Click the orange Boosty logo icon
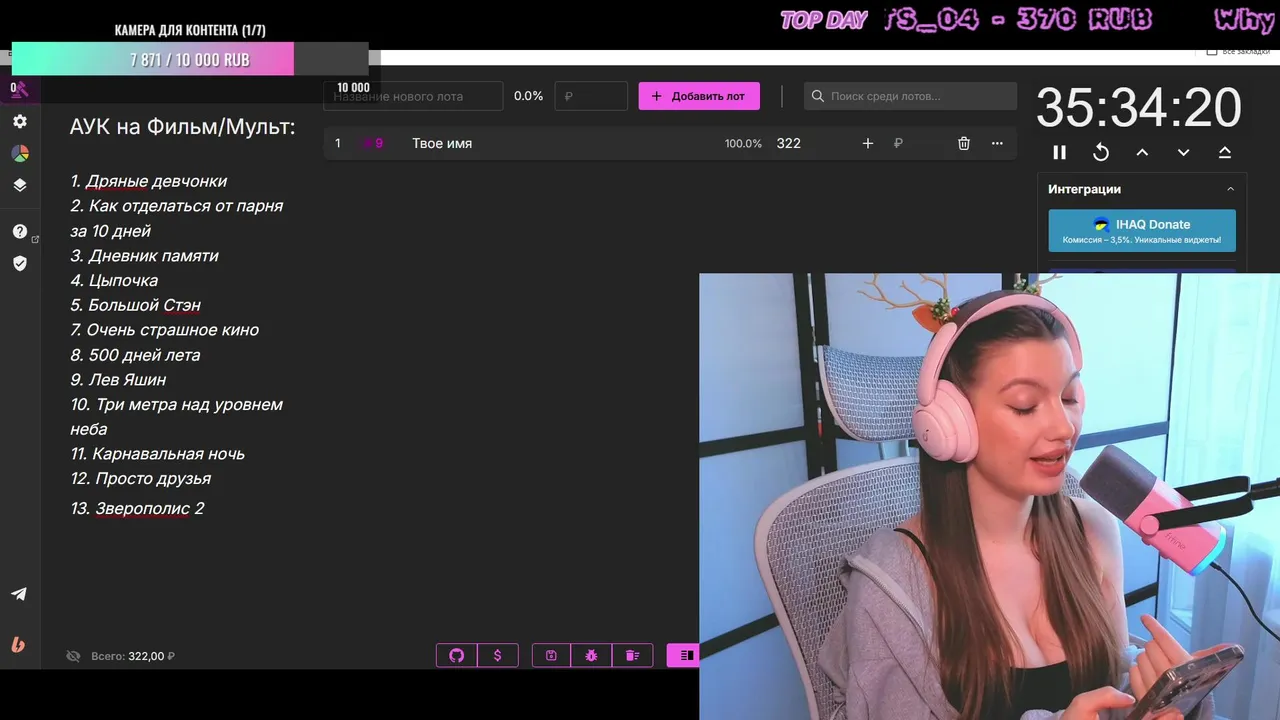The width and height of the screenshot is (1280, 720). pyautogui.click(x=18, y=644)
